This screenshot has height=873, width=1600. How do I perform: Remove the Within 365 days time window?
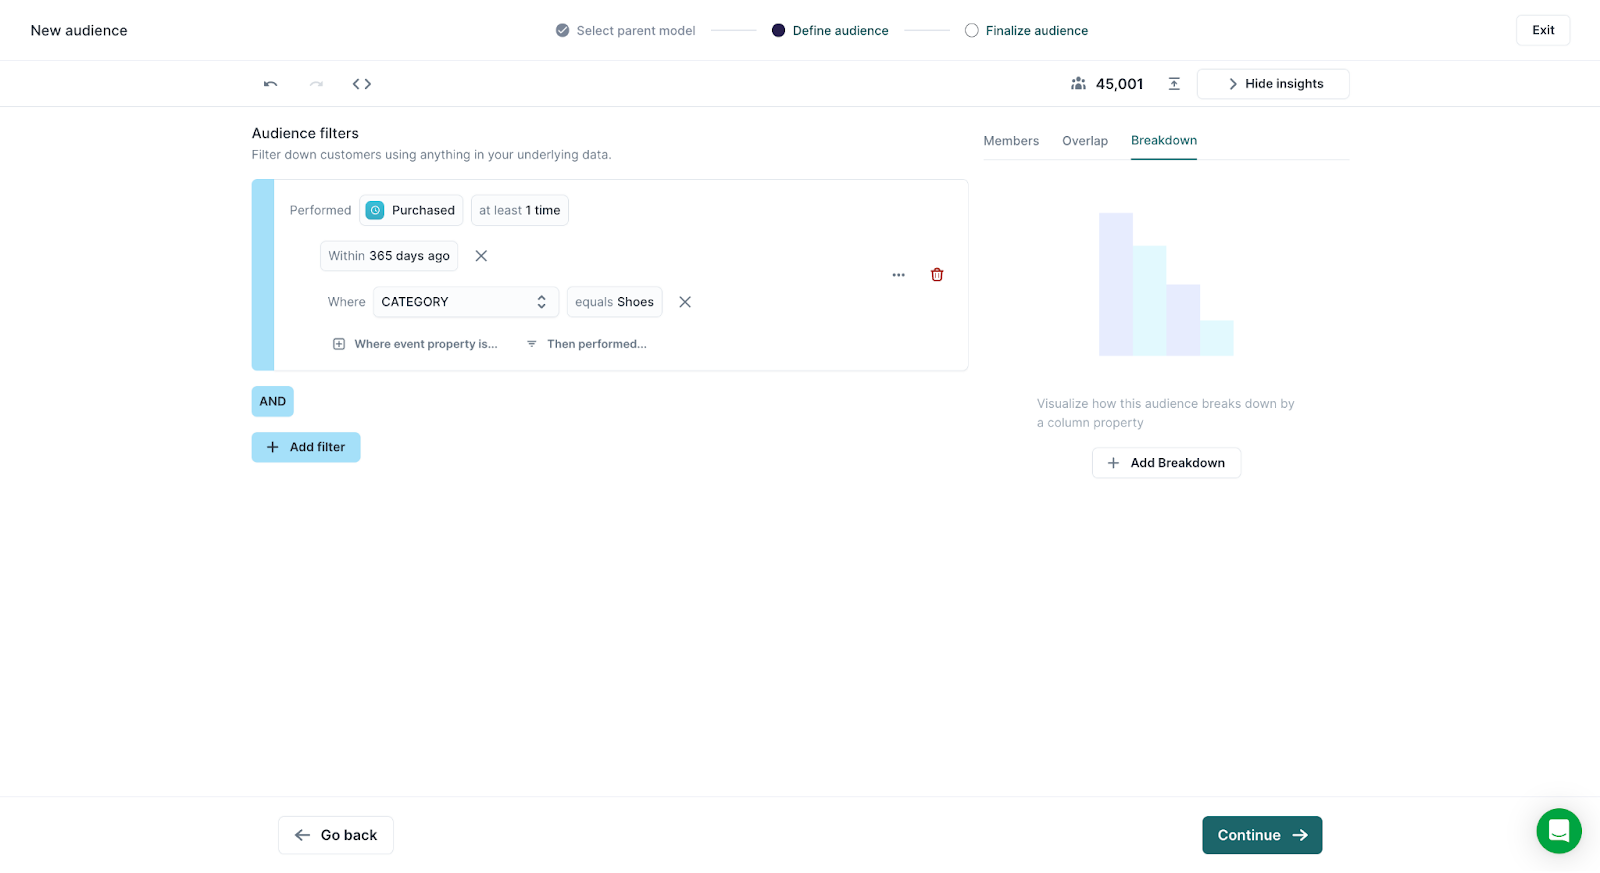[x=481, y=256]
